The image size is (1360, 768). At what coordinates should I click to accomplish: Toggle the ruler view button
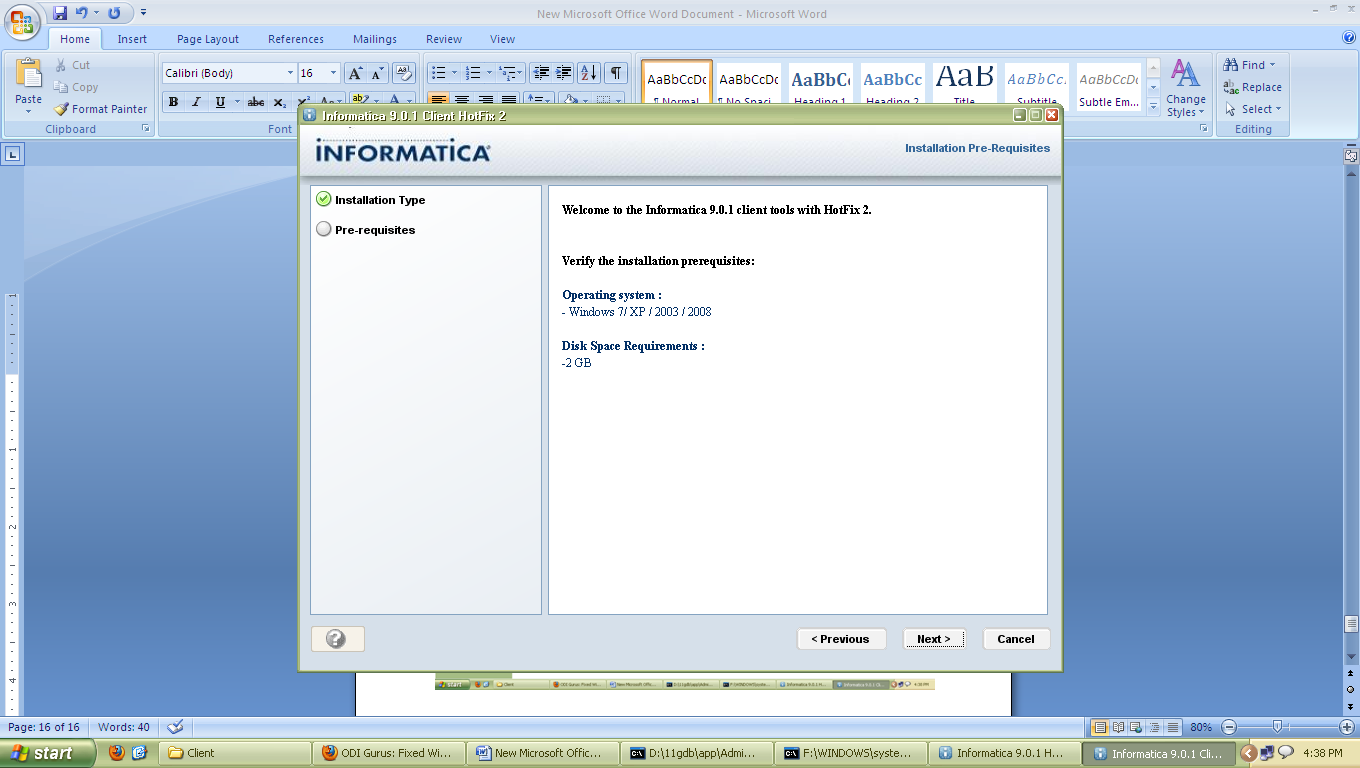click(1351, 154)
